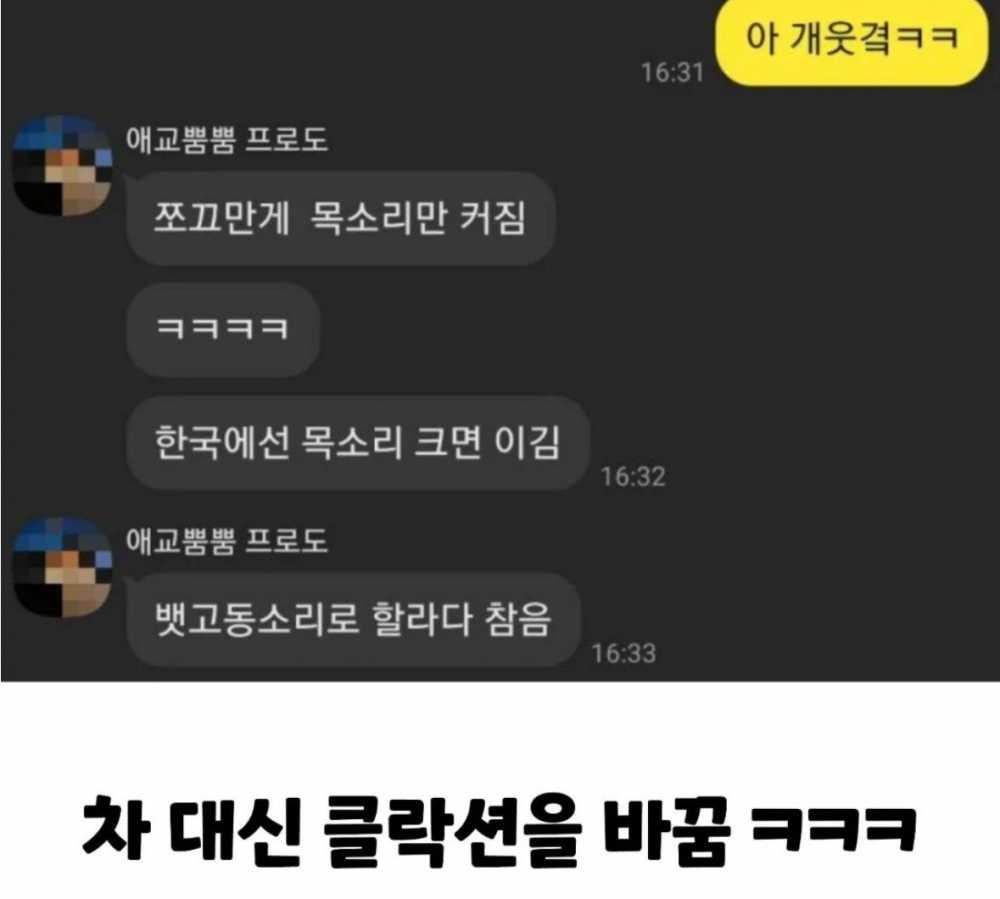Click the caption's trailing ㅋㅋㅋ text
The width and height of the screenshot is (1000, 899).
coord(834,830)
